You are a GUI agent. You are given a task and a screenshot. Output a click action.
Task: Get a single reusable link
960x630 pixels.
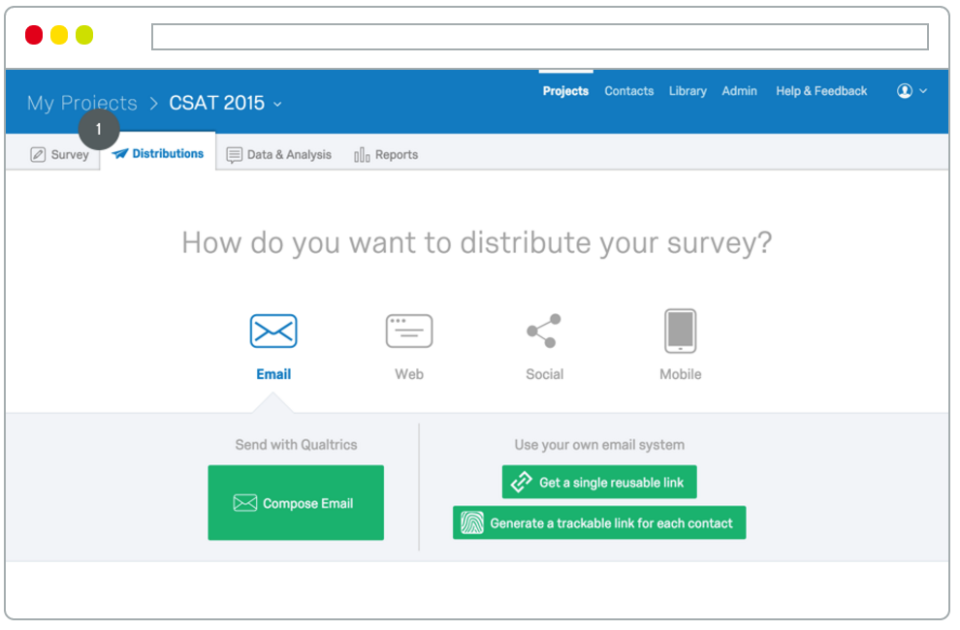(599, 482)
